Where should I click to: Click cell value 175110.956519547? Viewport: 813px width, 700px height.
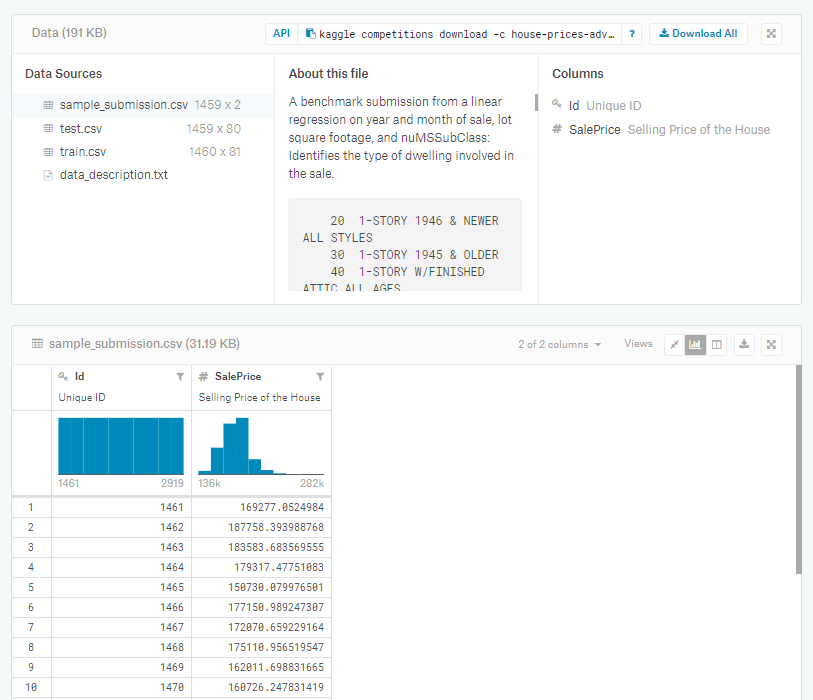coord(276,647)
